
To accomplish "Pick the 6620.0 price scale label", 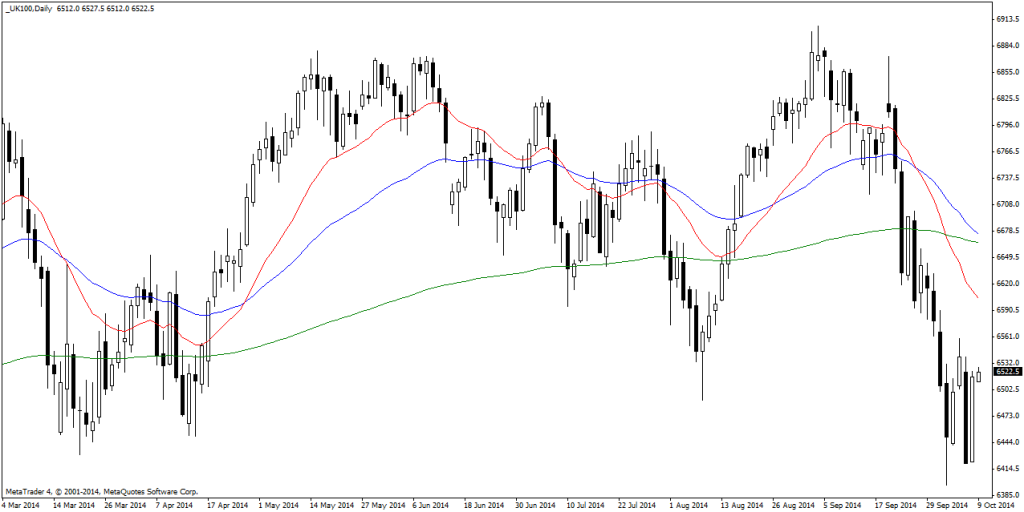I will [x=1006, y=284].
